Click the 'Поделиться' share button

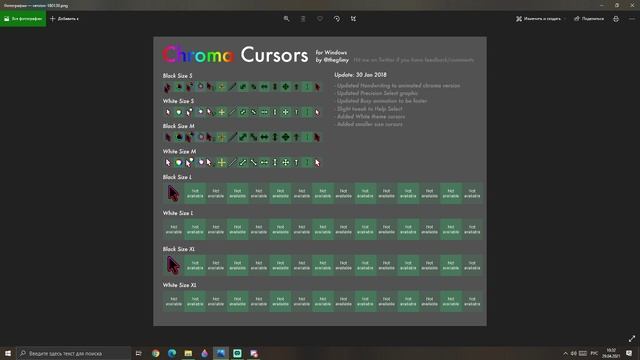point(589,19)
